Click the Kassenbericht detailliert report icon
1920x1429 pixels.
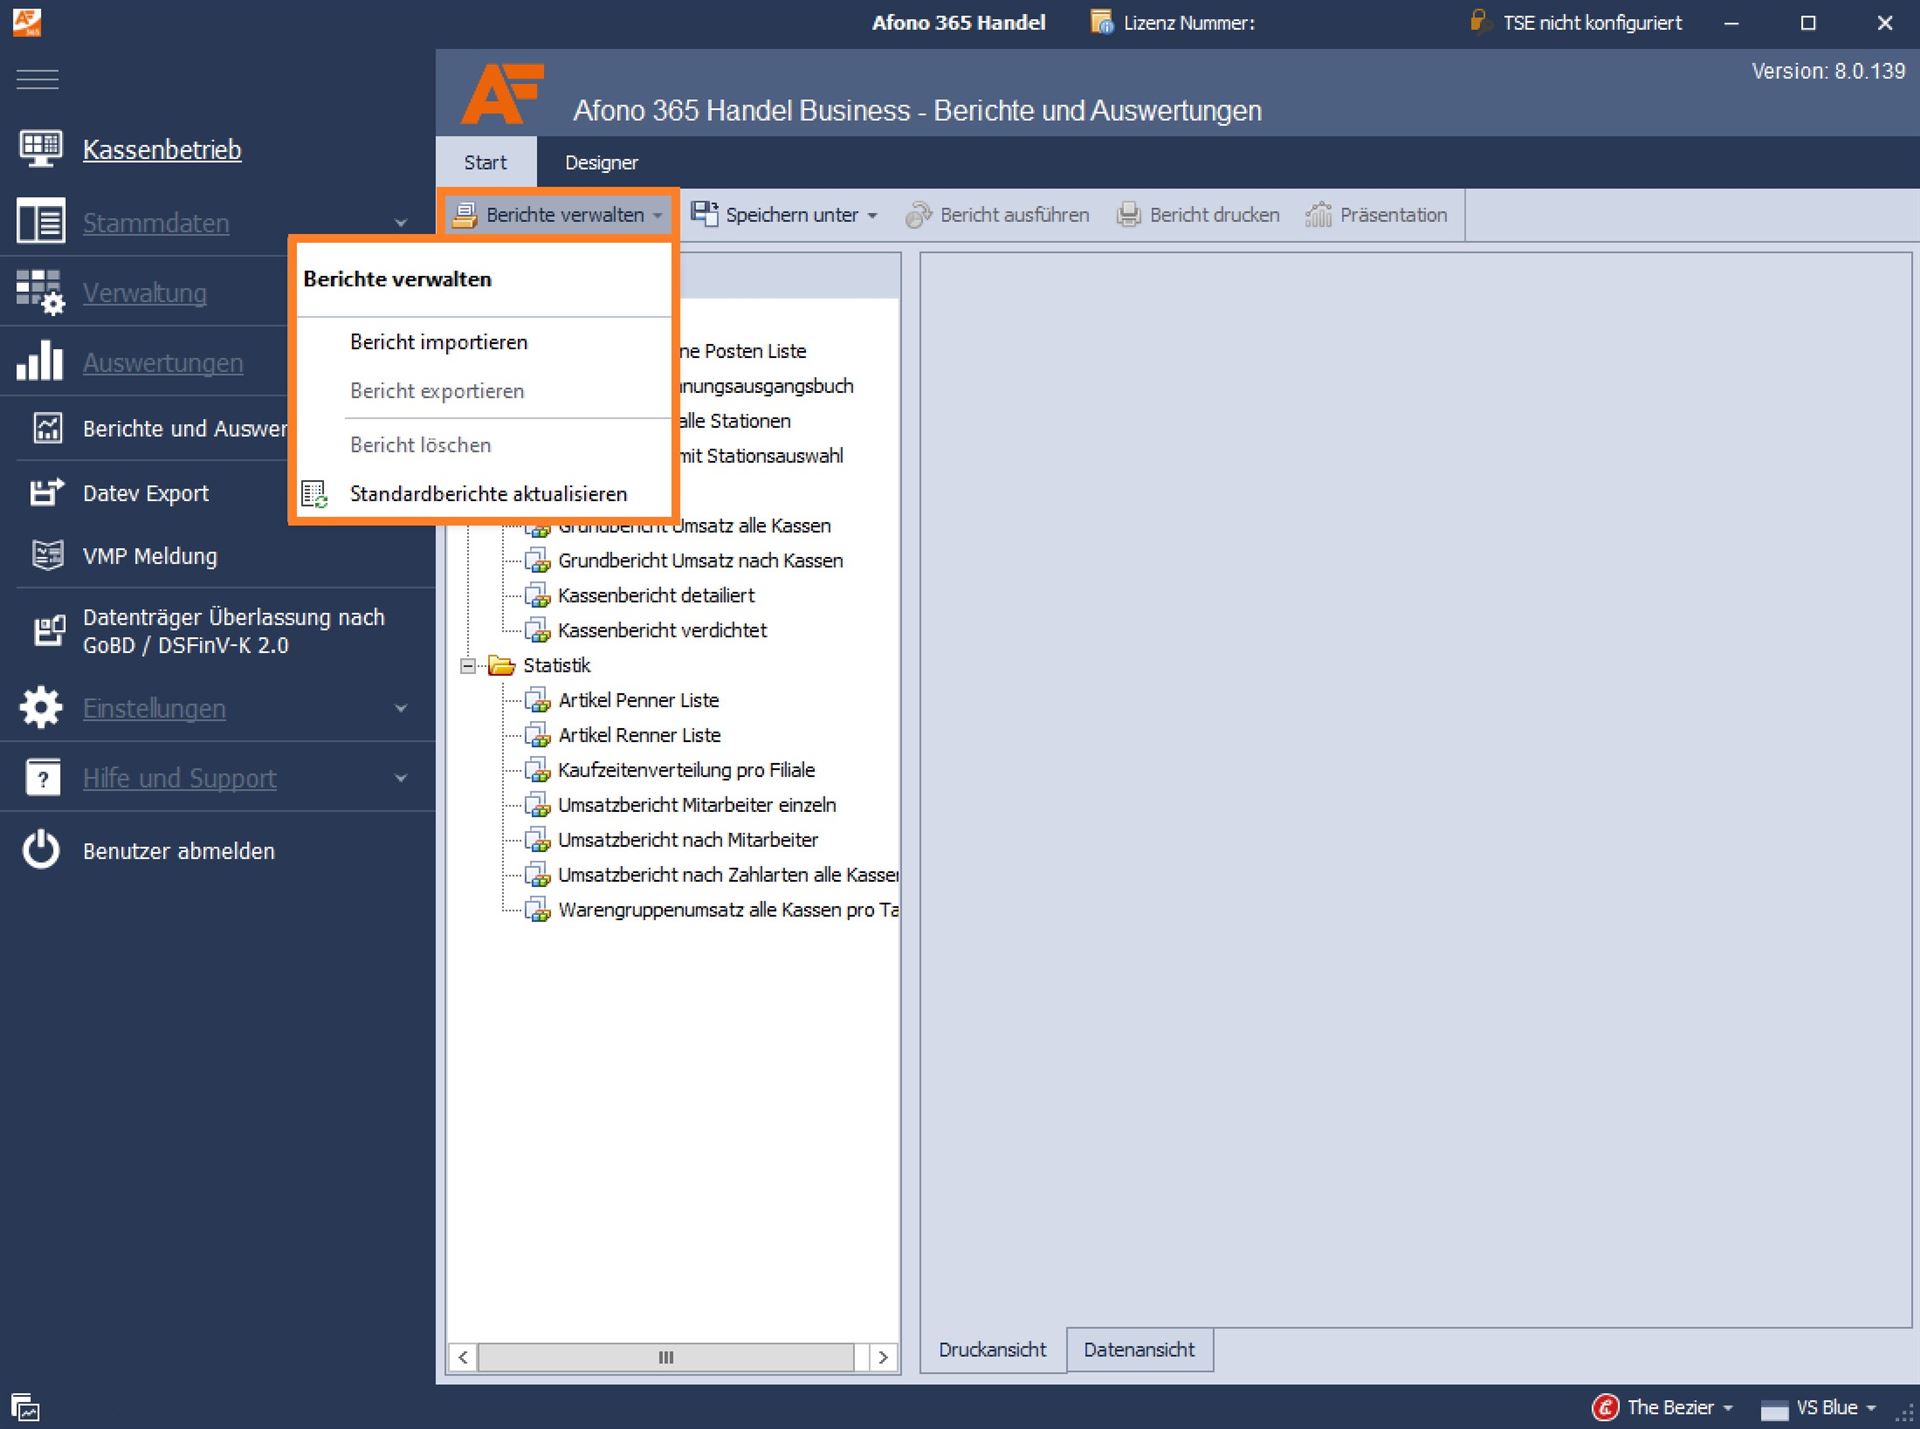click(538, 595)
